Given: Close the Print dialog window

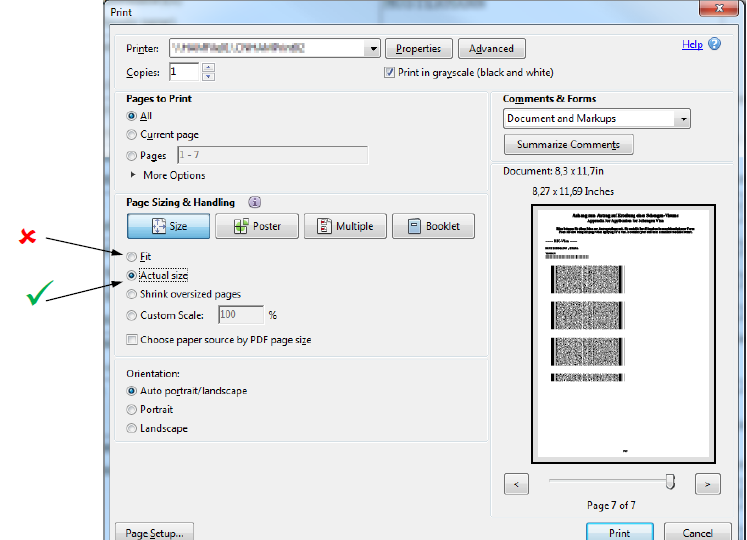Looking at the screenshot, I should coord(721,9).
